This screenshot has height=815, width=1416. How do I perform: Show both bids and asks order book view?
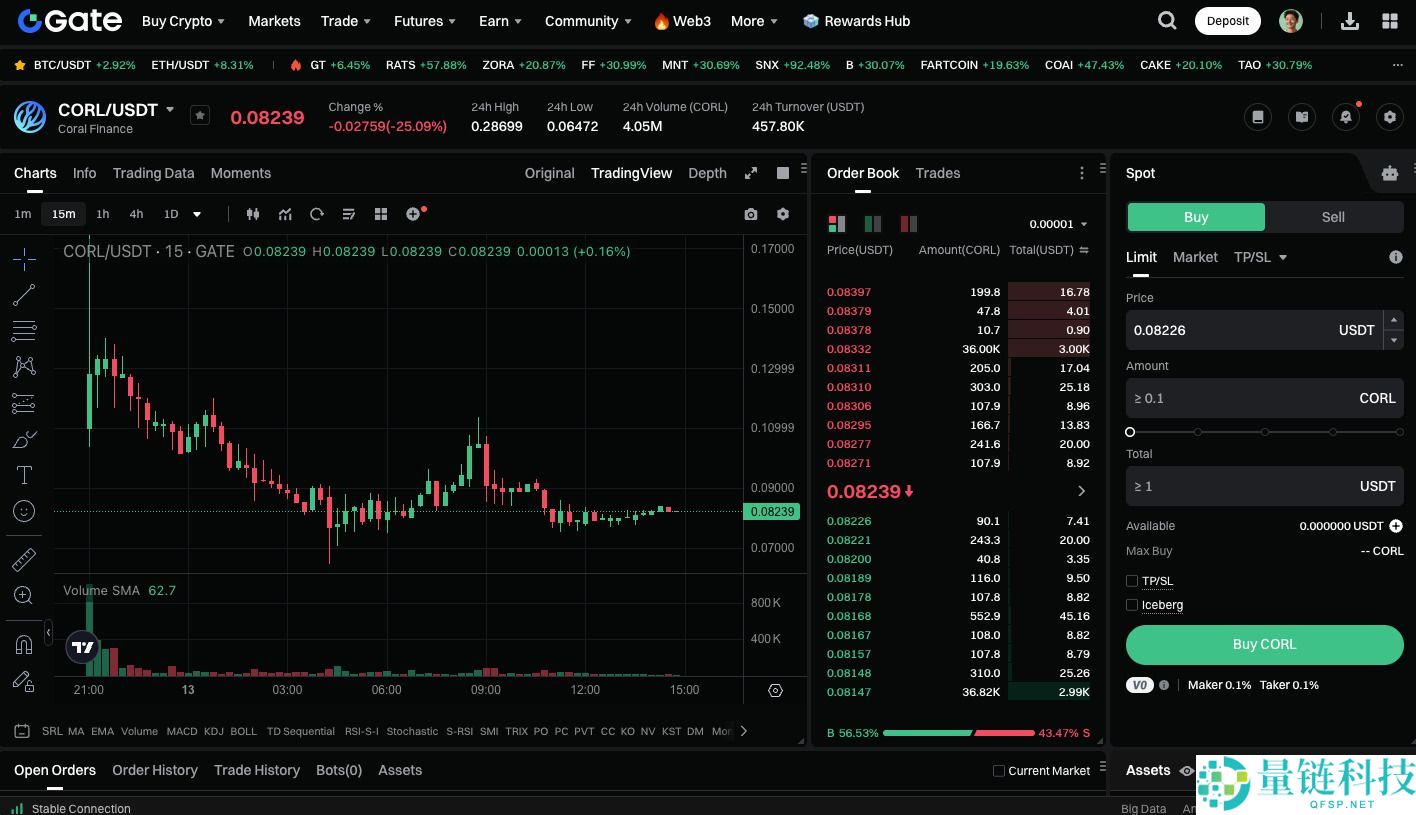(x=837, y=224)
